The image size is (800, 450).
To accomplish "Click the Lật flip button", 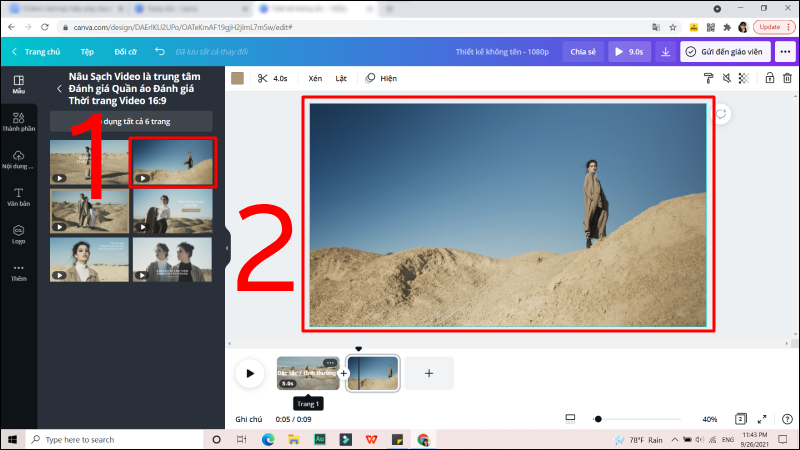I will [341, 78].
